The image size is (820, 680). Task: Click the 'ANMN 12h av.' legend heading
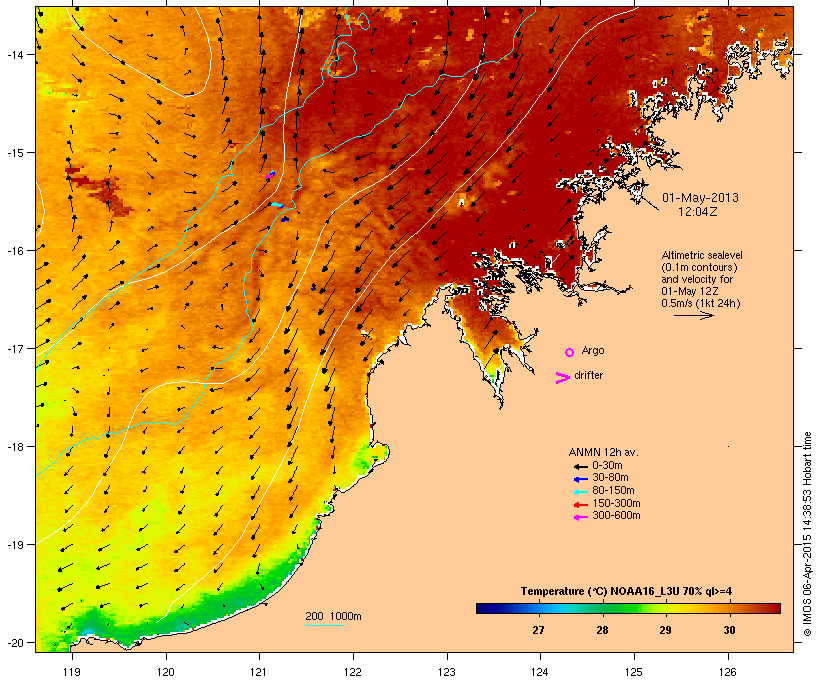pyautogui.click(x=603, y=452)
